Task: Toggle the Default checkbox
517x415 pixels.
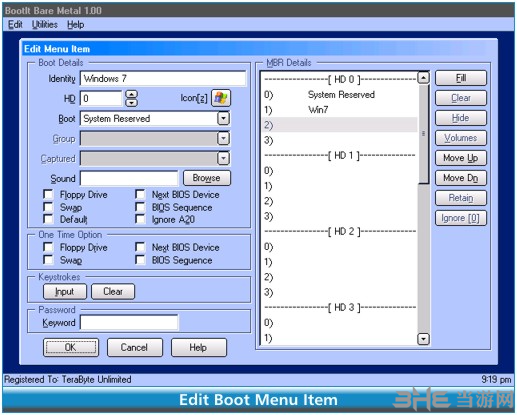Action: (48, 219)
